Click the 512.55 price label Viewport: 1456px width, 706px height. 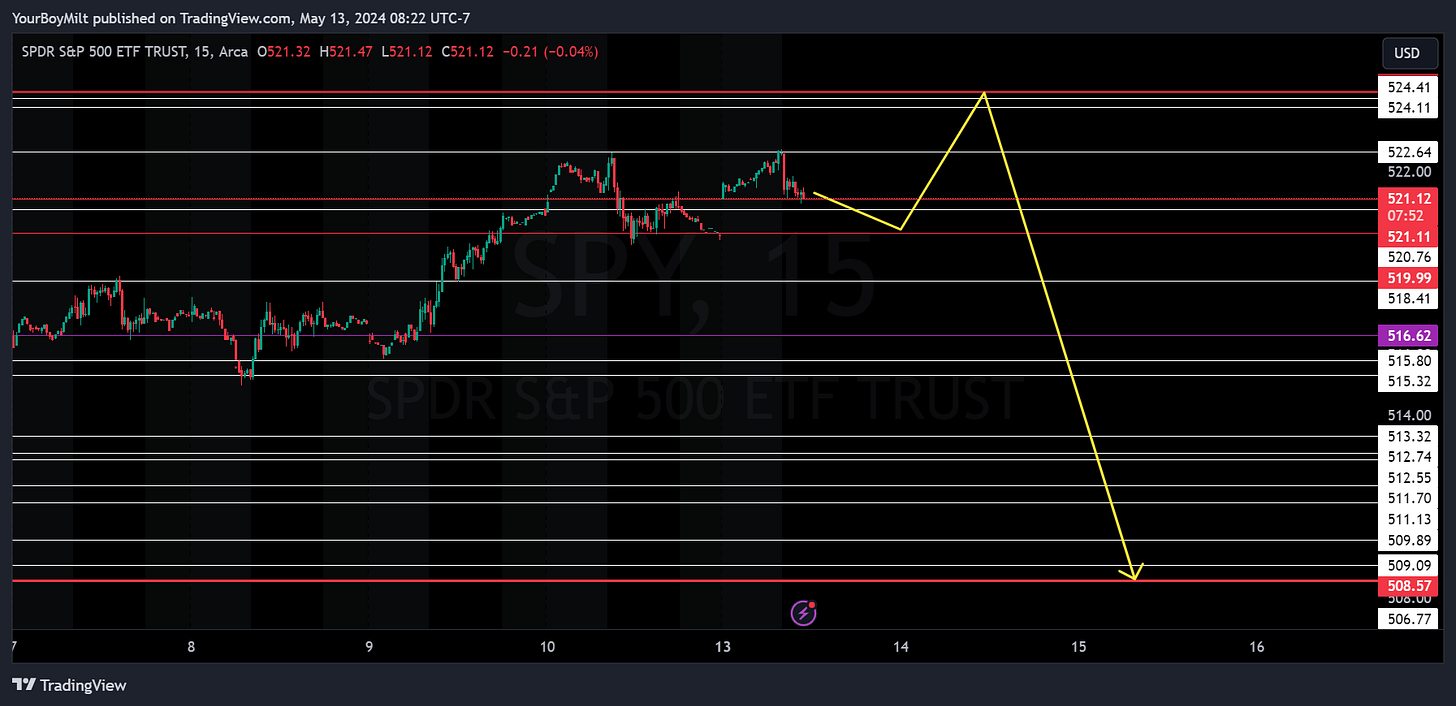pyautogui.click(x=1408, y=477)
